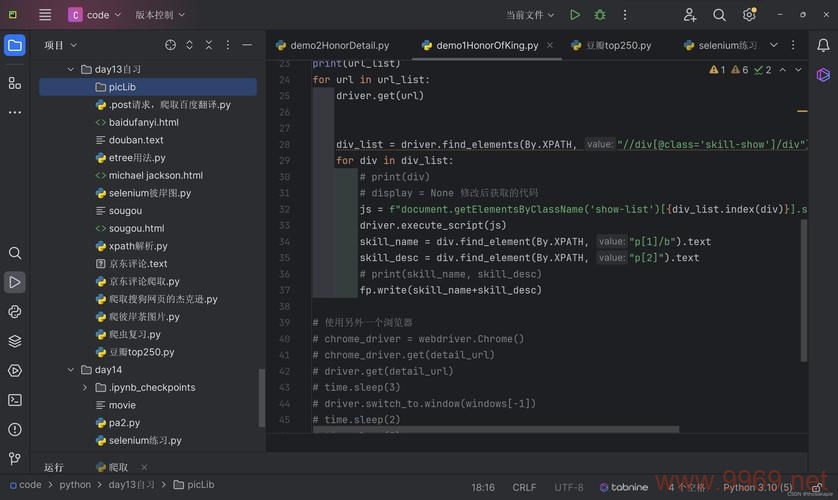
Task: Click the editor vertical scrollbar
Action: coord(803,291)
